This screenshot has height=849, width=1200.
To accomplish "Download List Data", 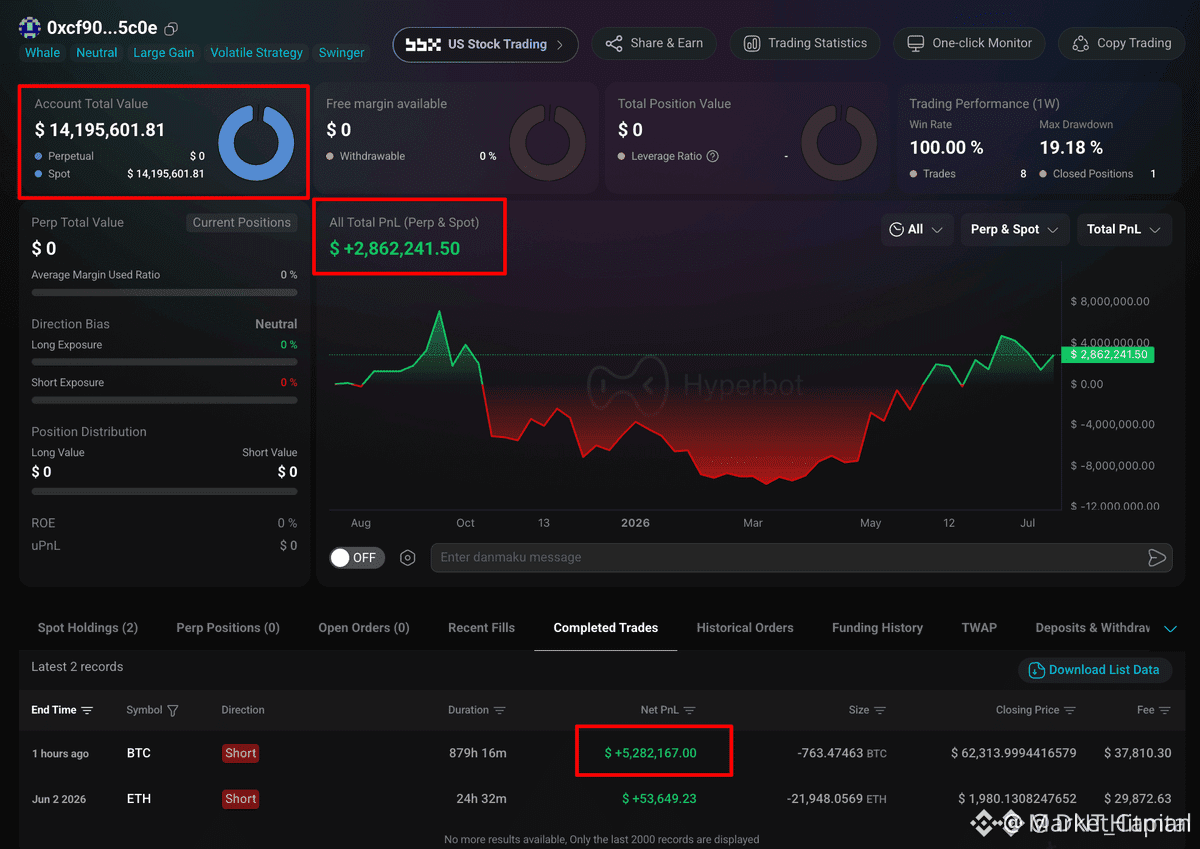I will coord(1095,670).
